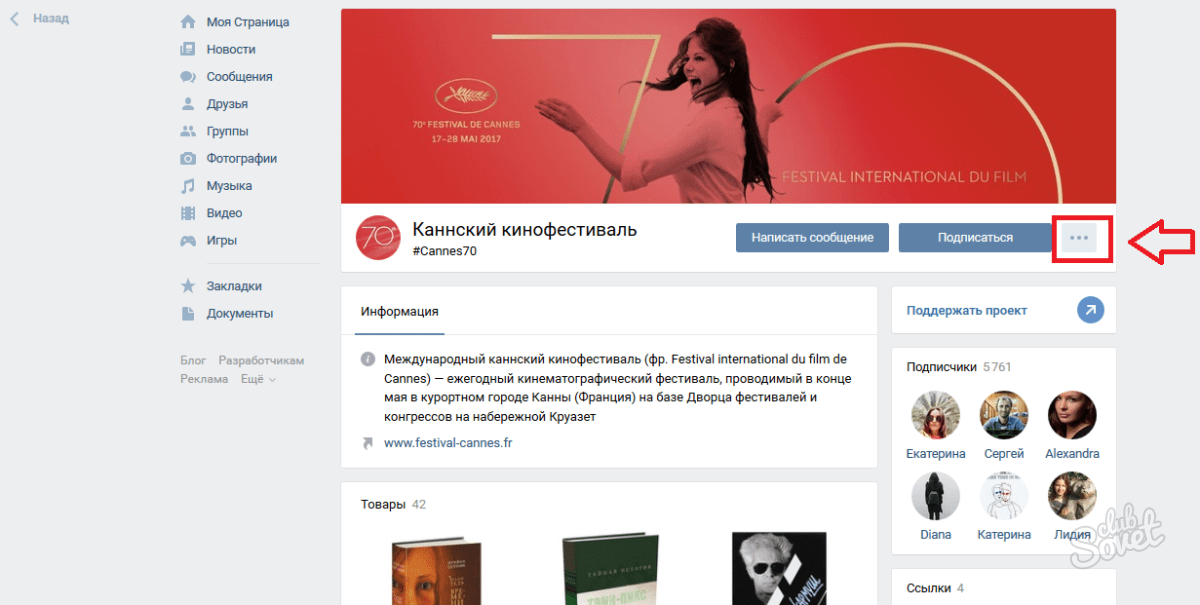Open the Подписчики 5761 list header
This screenshot has width=1200, height=605.
(x=958, y=367)
